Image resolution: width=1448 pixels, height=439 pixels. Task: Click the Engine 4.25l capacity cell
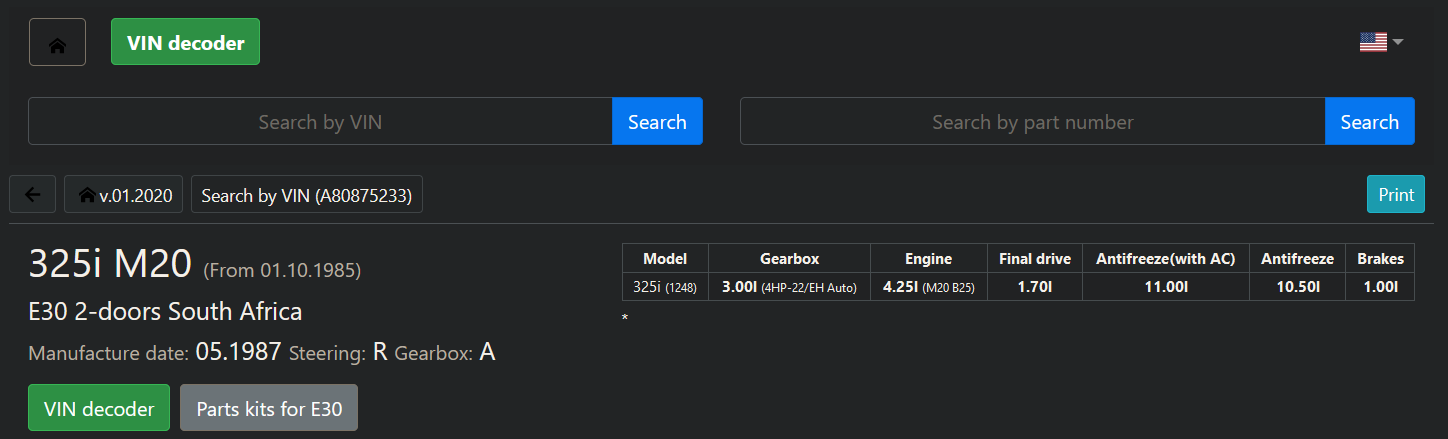click(x=928, y=287)
